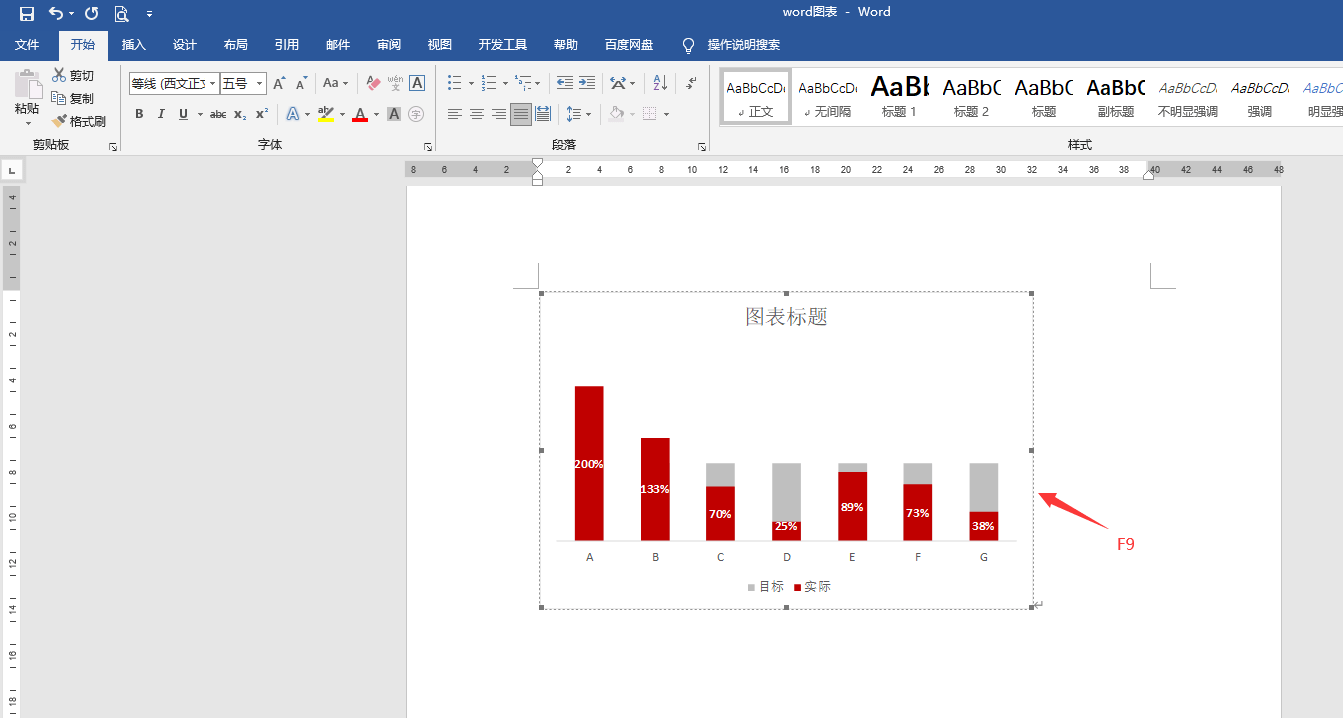This screenshot has height=718, width=1343.
Task: Apply the 标题 1 heading style
Action: (x=899, y=97)
